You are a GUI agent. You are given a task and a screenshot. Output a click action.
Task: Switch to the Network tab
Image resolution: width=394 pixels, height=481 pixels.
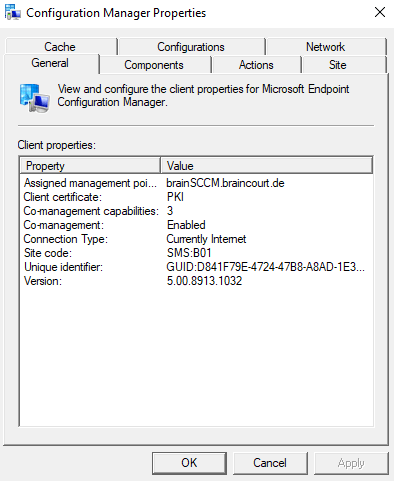[x=326, y=47]
